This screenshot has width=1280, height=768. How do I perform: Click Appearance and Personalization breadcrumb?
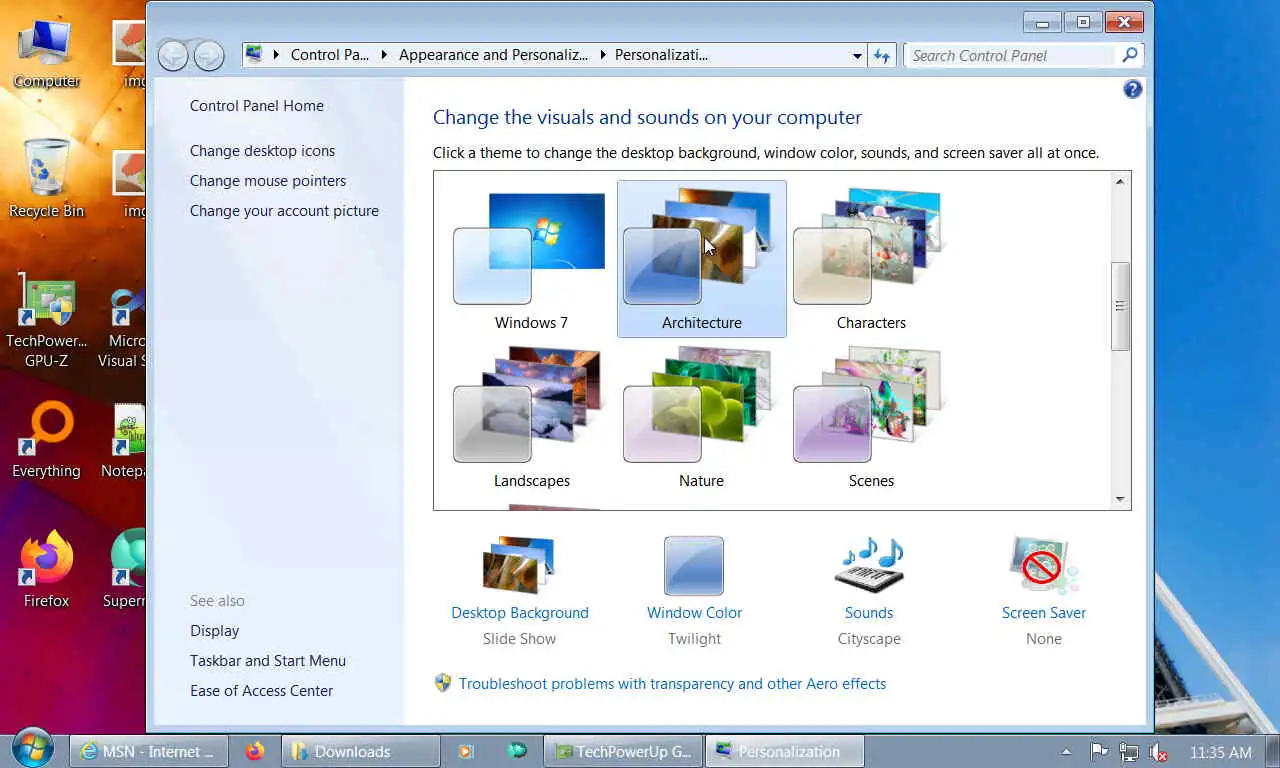point(493,55)
